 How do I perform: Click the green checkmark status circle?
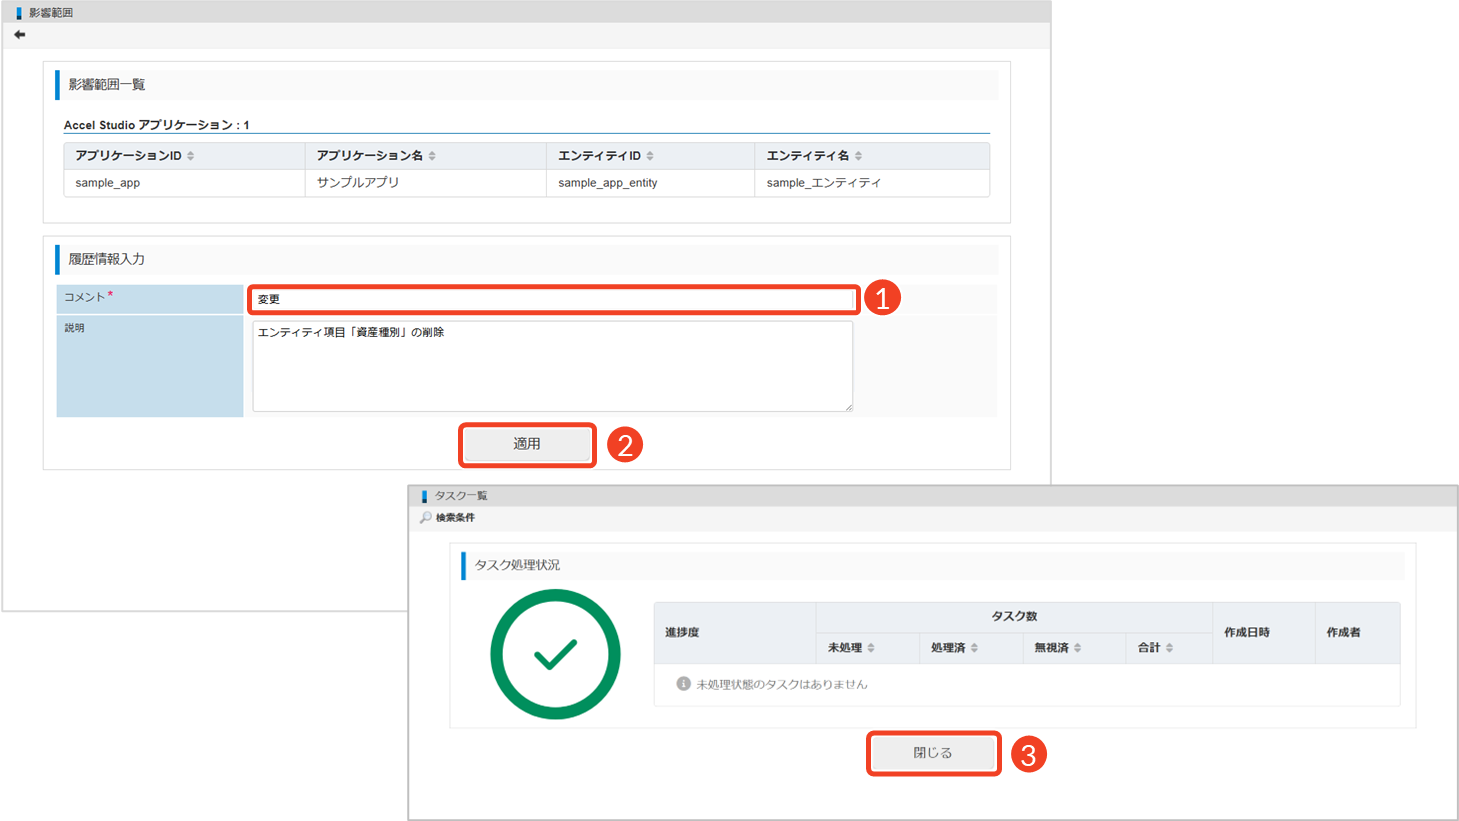(555, 654)
